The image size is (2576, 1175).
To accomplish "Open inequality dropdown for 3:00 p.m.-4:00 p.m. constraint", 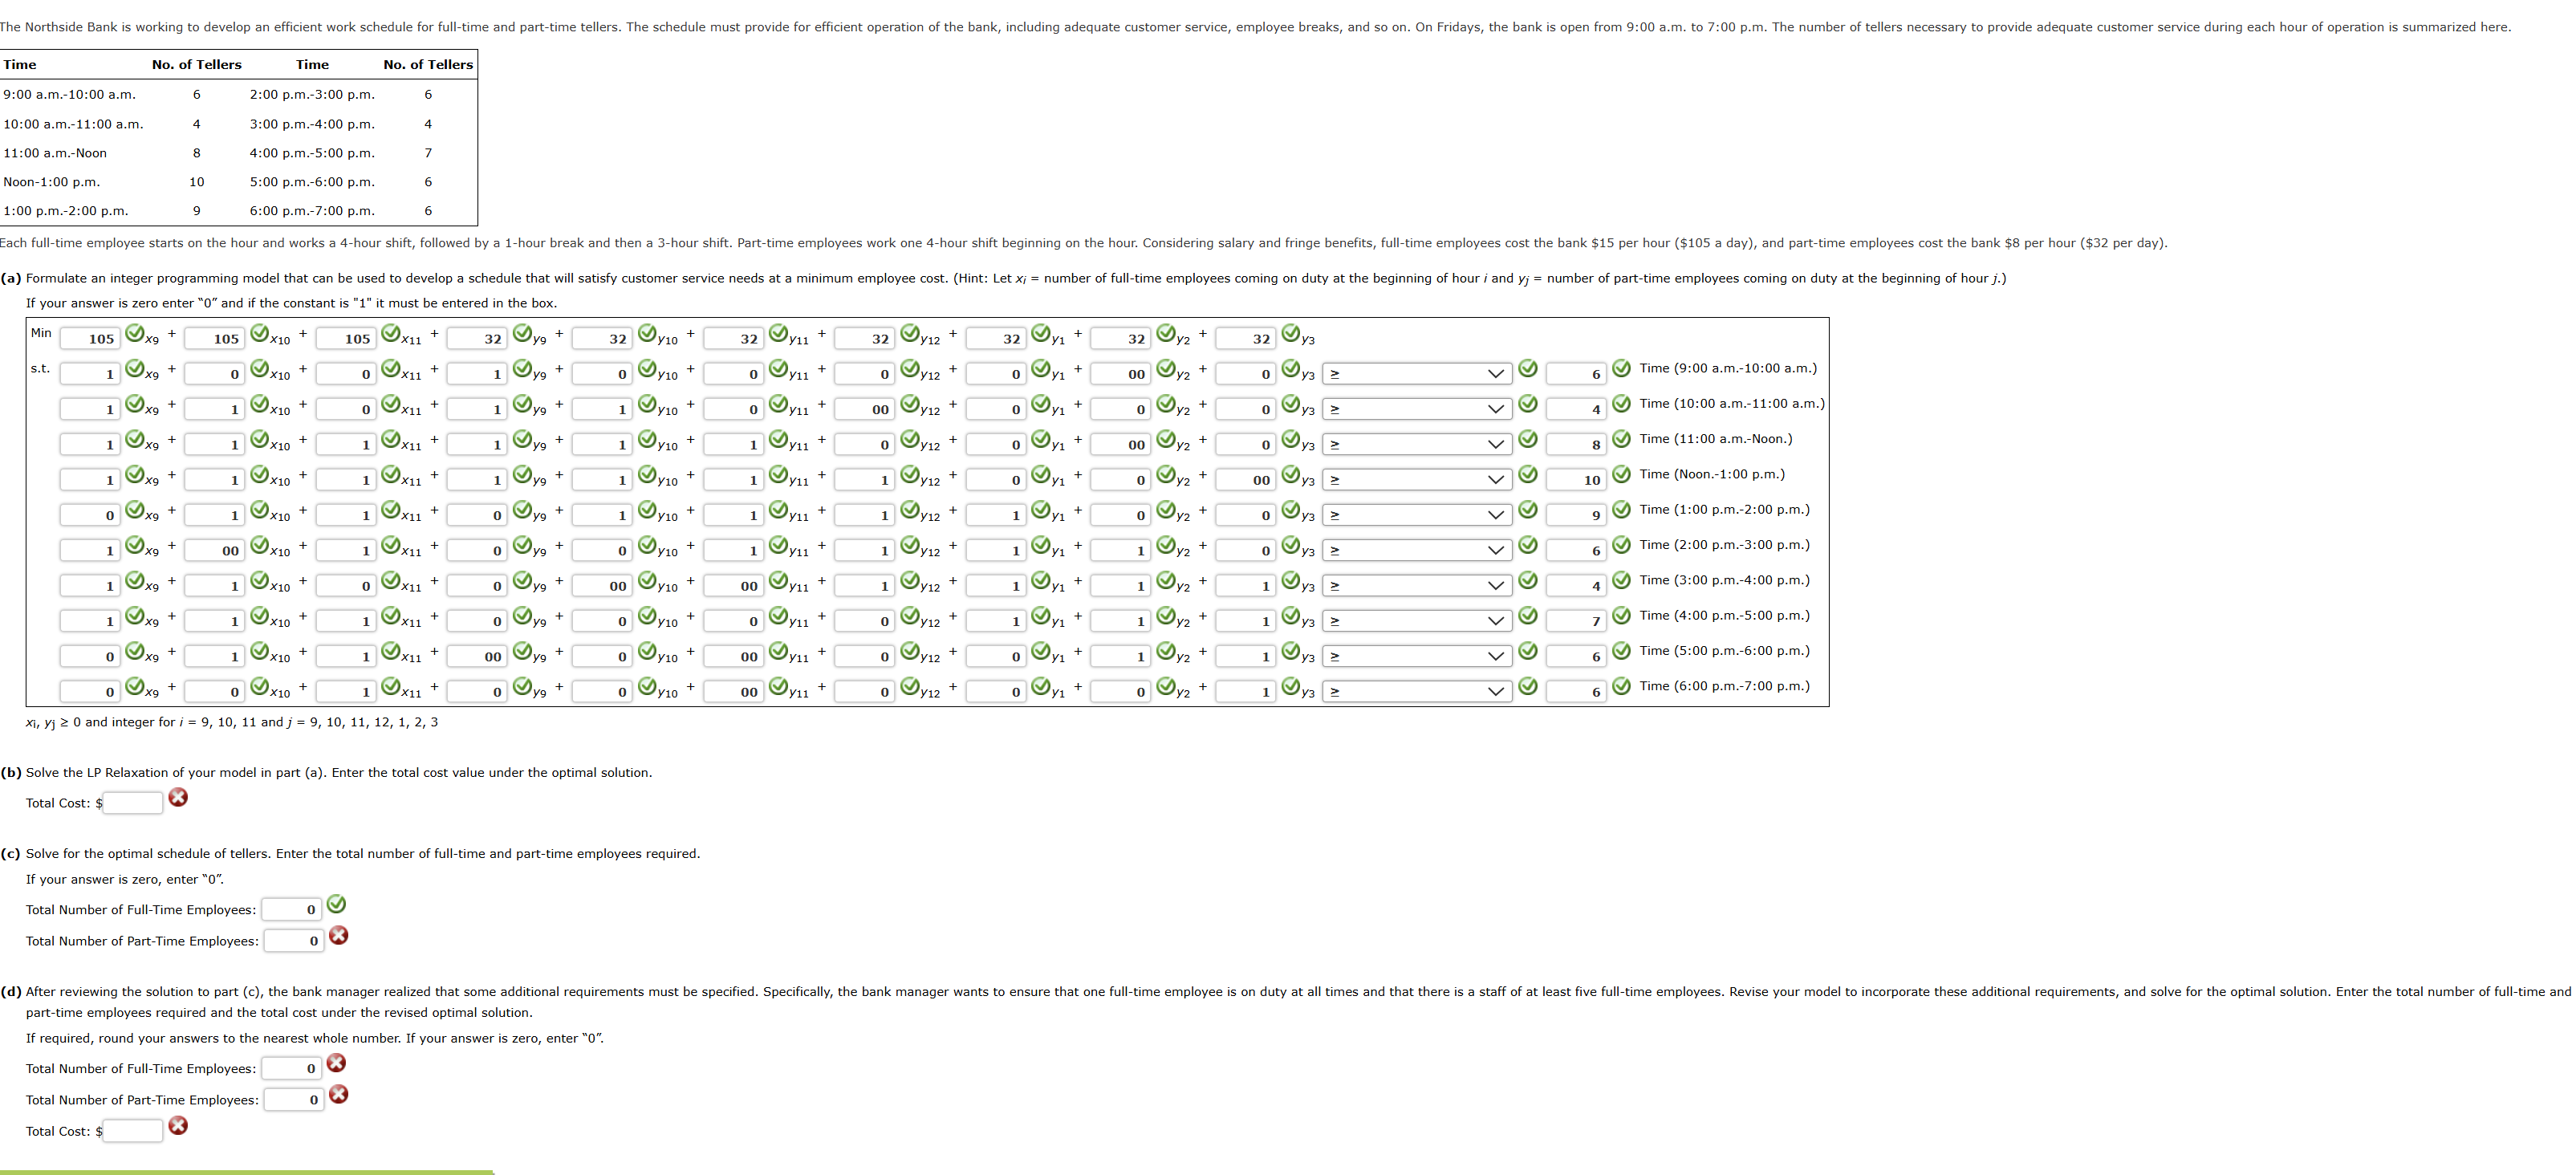I will 1416,586.
